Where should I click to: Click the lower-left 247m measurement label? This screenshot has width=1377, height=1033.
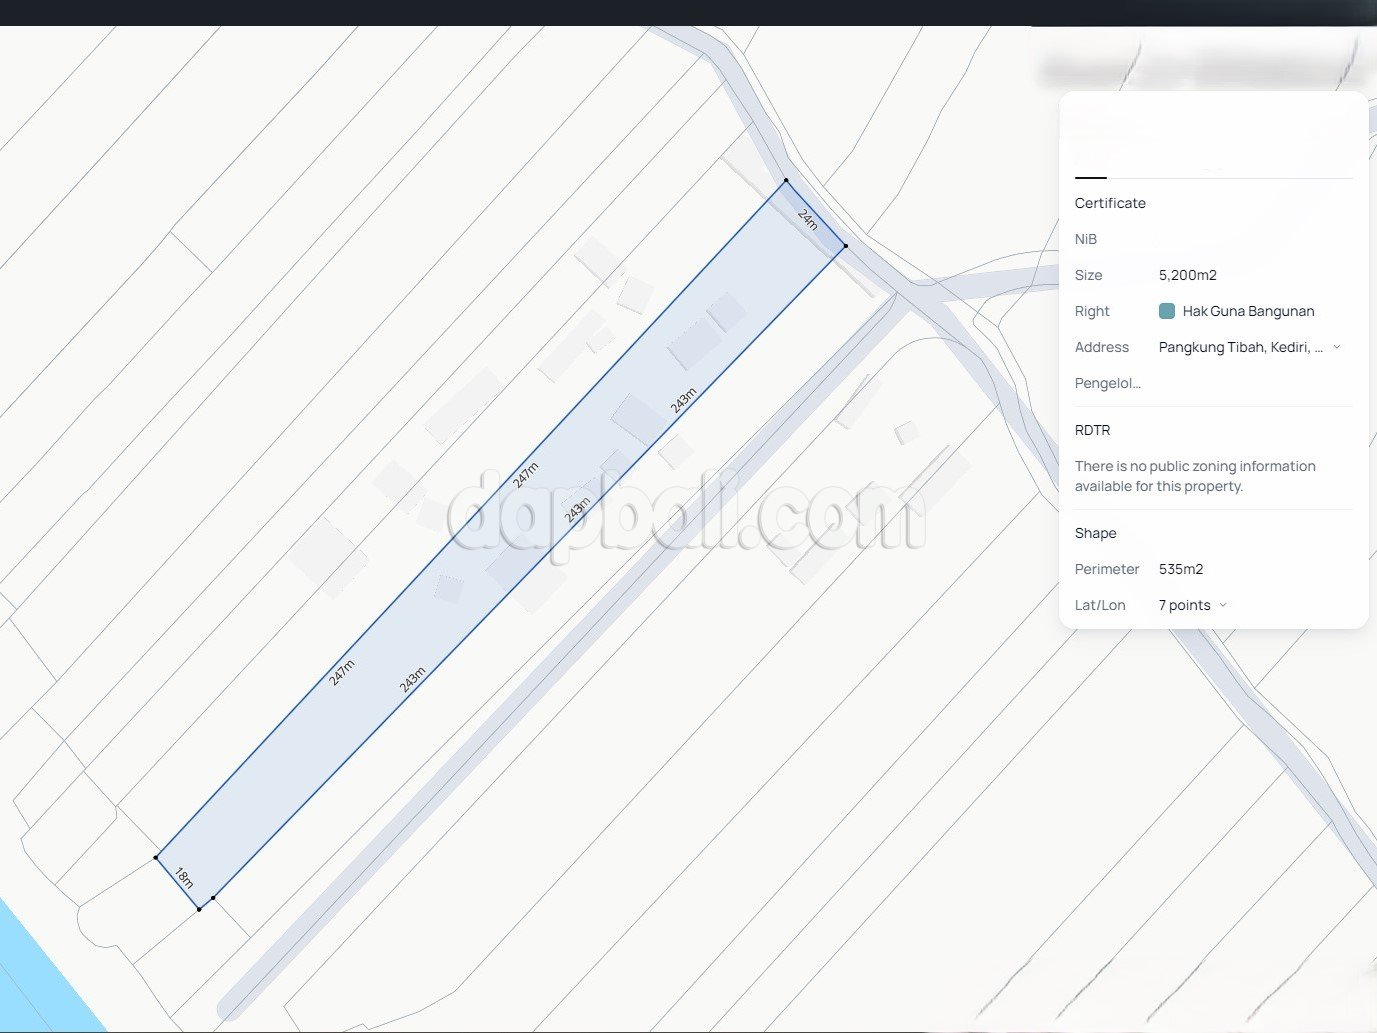click(342, 672)
